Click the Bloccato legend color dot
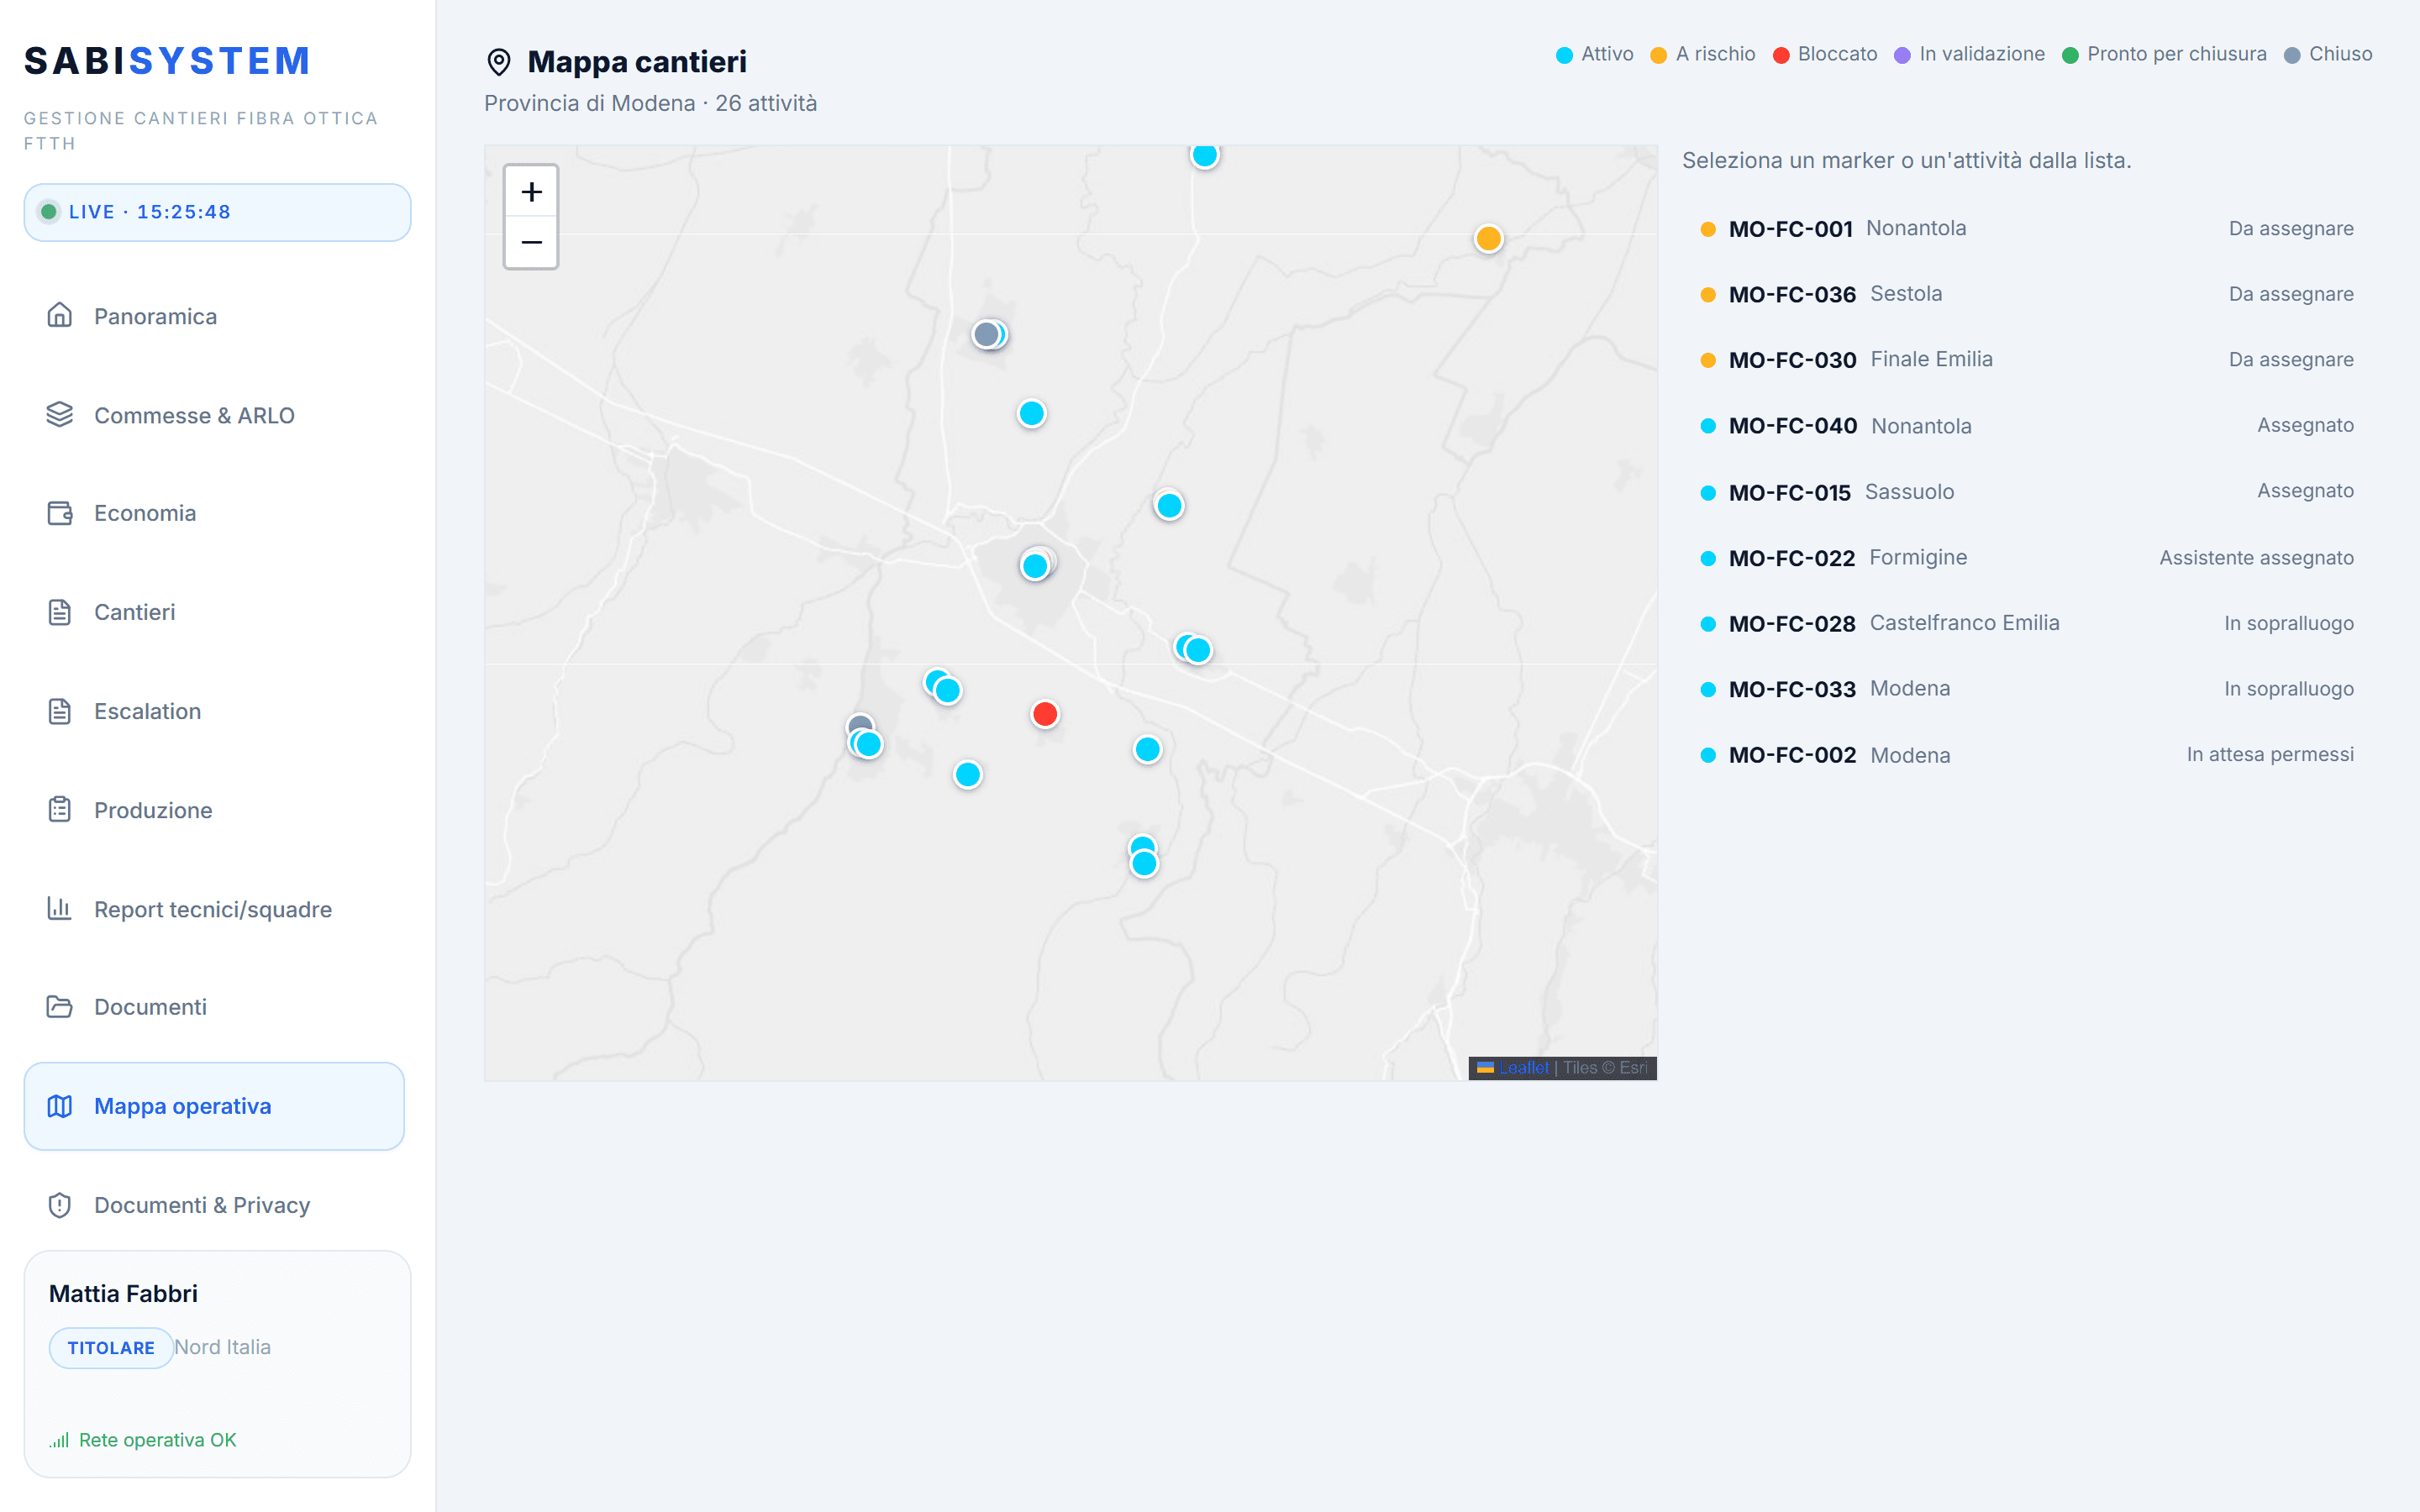Viewport: 2420px width, 1512px height. [x=1781, y=55]
